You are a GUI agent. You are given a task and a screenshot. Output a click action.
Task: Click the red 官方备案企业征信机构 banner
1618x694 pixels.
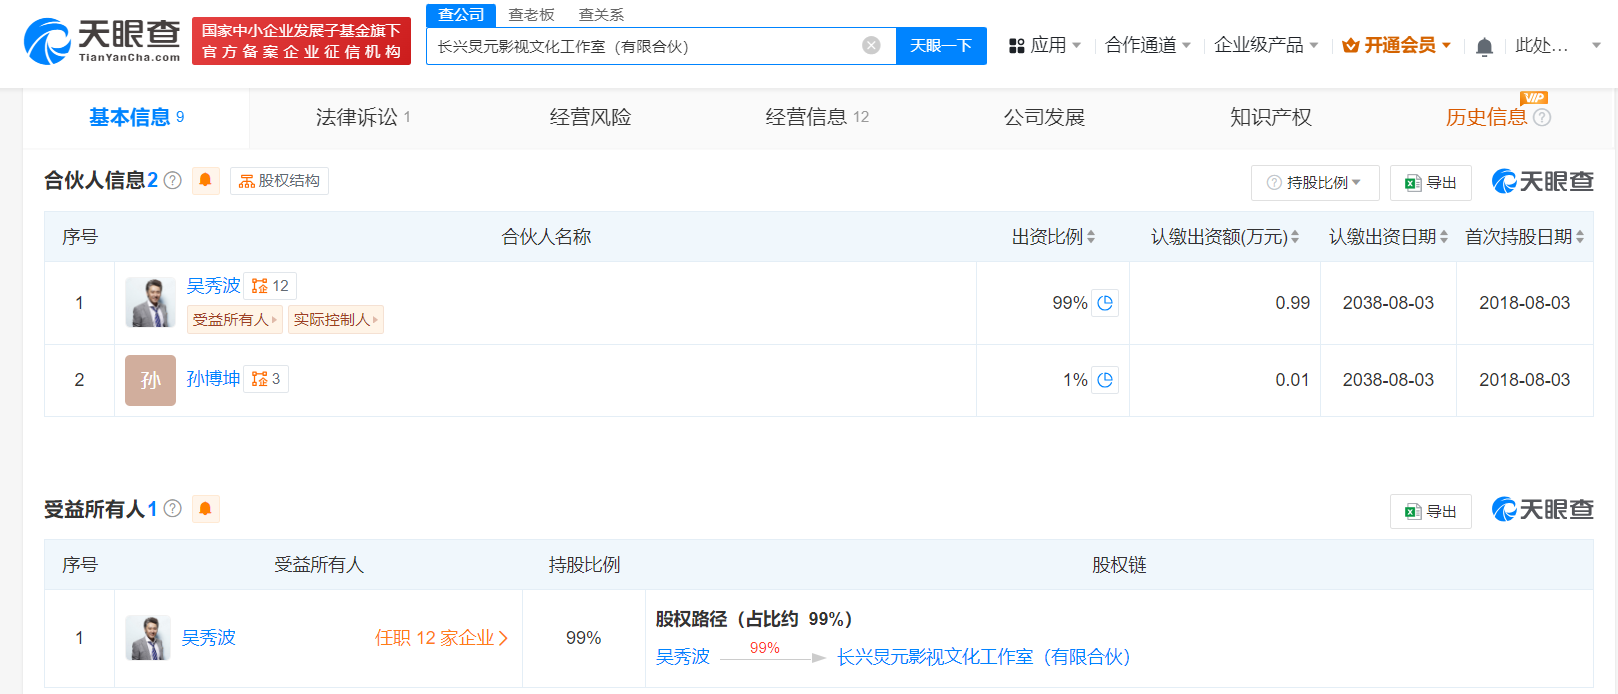tap(301, 41)
